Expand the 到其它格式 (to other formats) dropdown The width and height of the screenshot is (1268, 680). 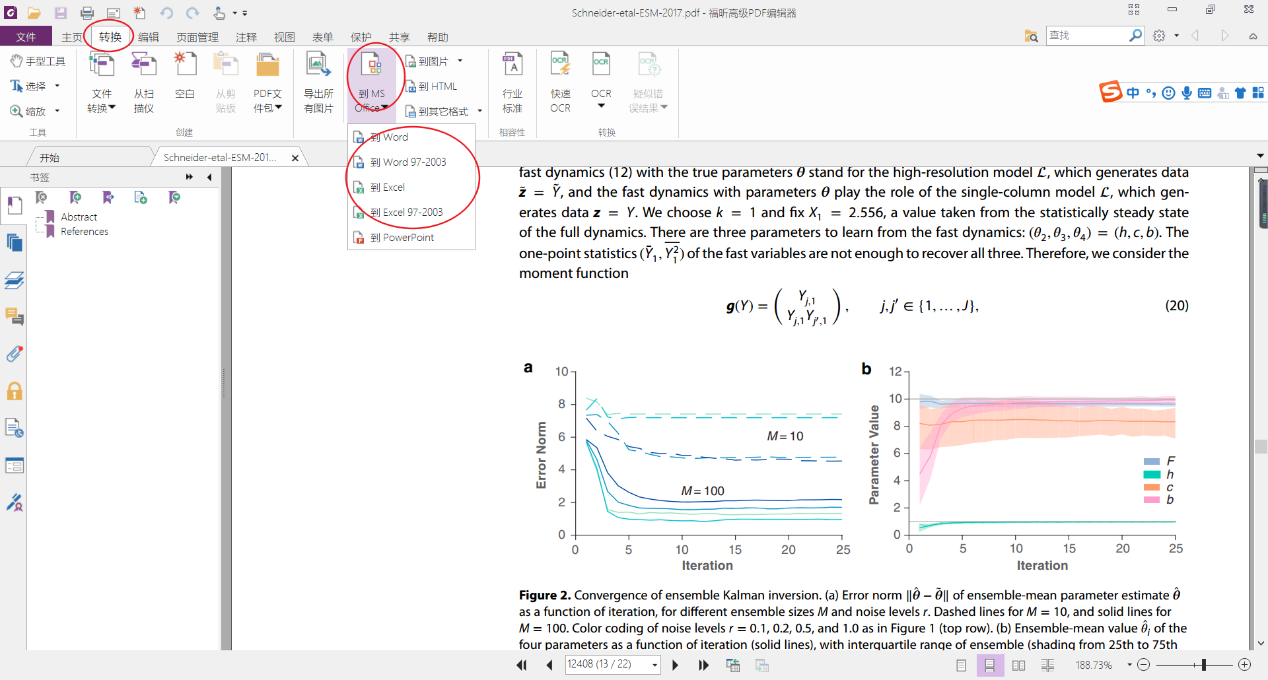pyautogui.click(x=480, y=111)
